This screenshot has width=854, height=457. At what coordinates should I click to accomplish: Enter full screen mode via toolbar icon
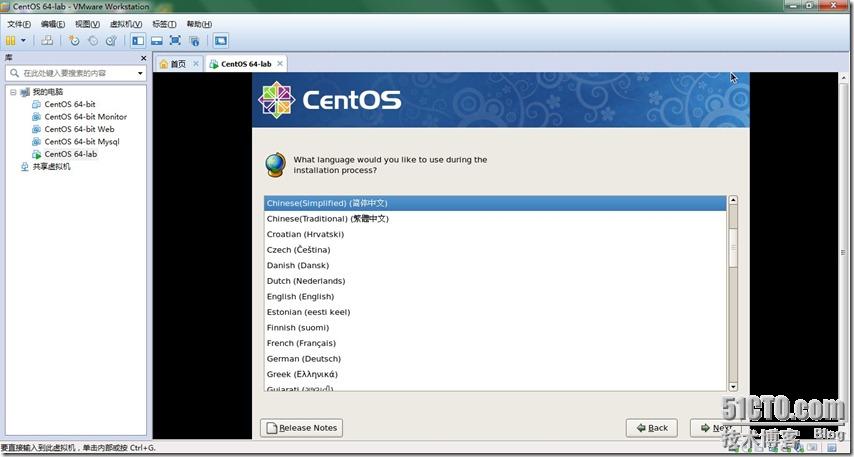(175, 40)
